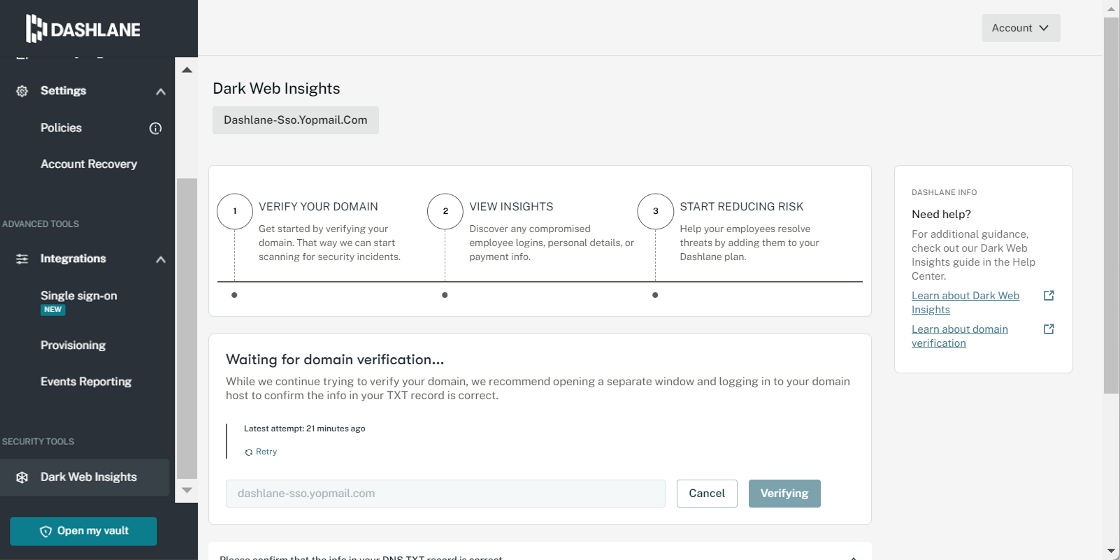Click the Policies info icon
1120x560 pixels.
[x=155, y=129]
